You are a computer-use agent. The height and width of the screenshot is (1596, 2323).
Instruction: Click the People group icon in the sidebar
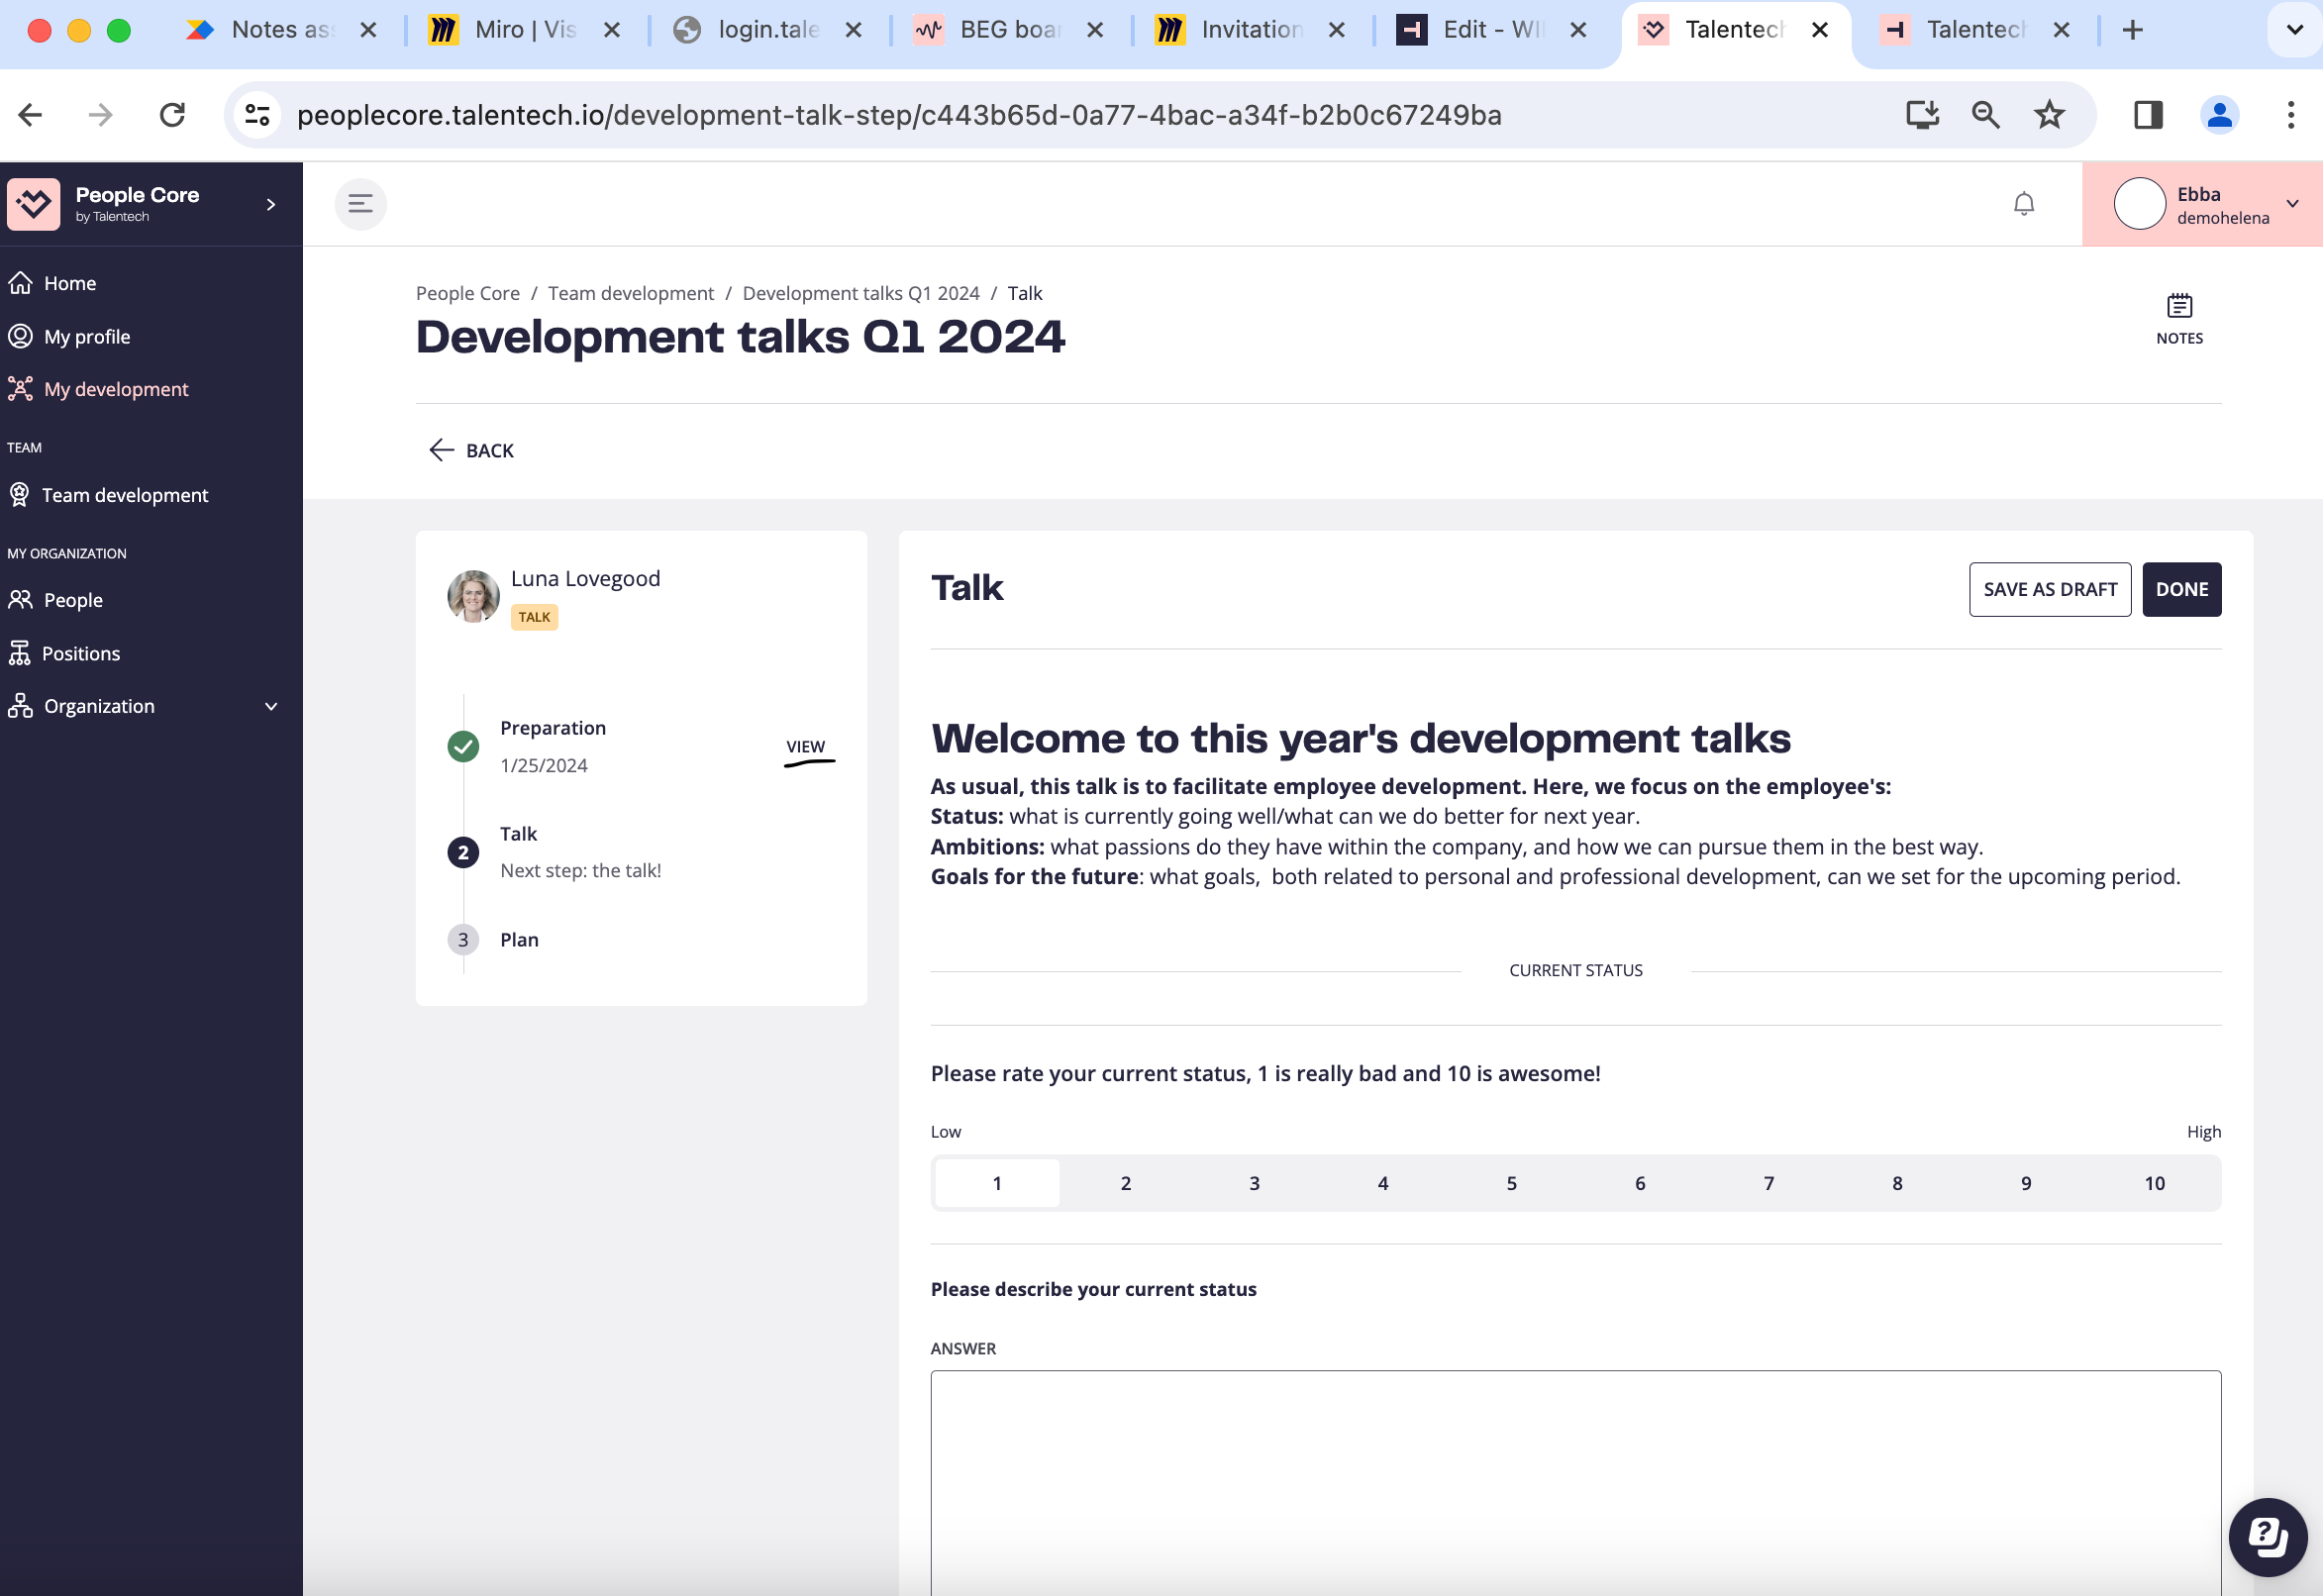(x=21, y=599)
